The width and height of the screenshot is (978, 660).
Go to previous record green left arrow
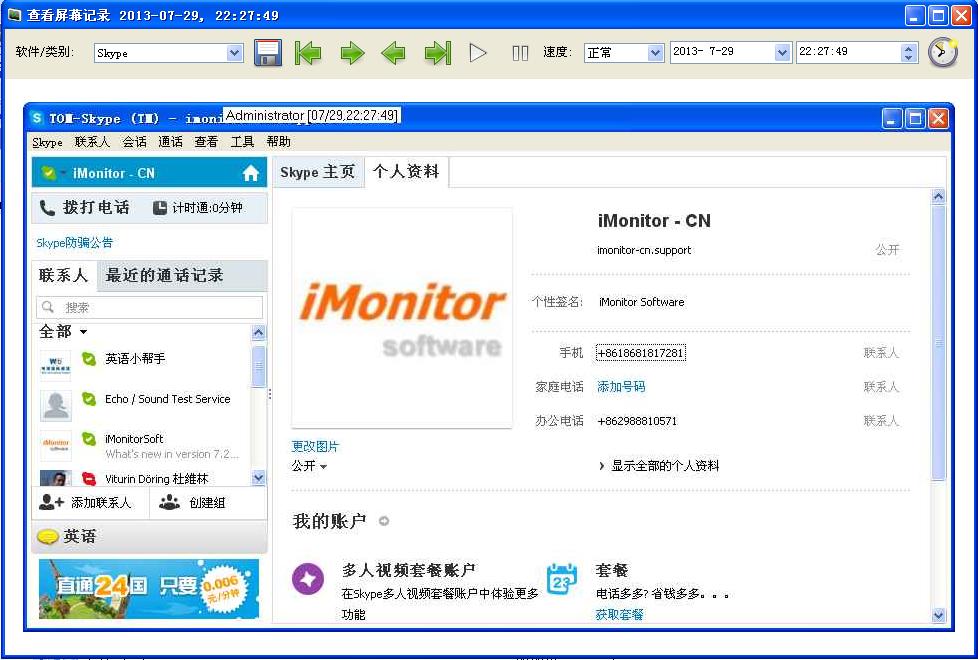click(393, 53)
